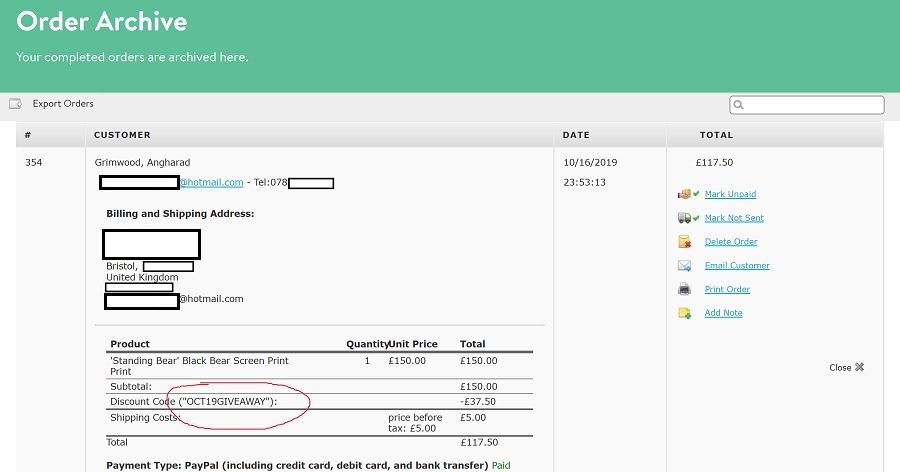Click the Email Customer envelope icon
900x472 pixels.
coord(684,265)
